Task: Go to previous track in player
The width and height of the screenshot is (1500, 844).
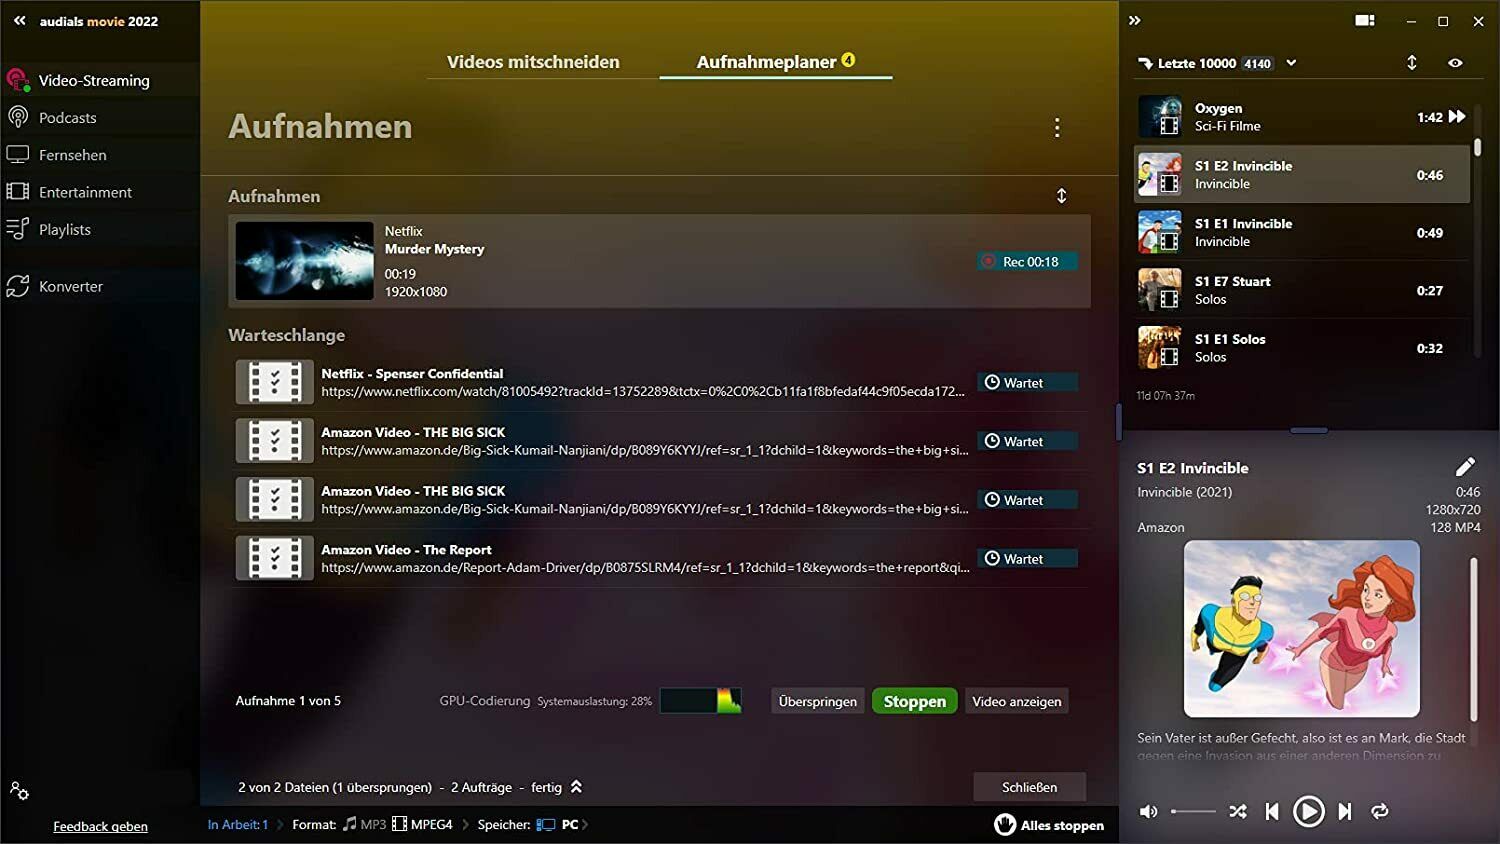Action: point(1272,811)
